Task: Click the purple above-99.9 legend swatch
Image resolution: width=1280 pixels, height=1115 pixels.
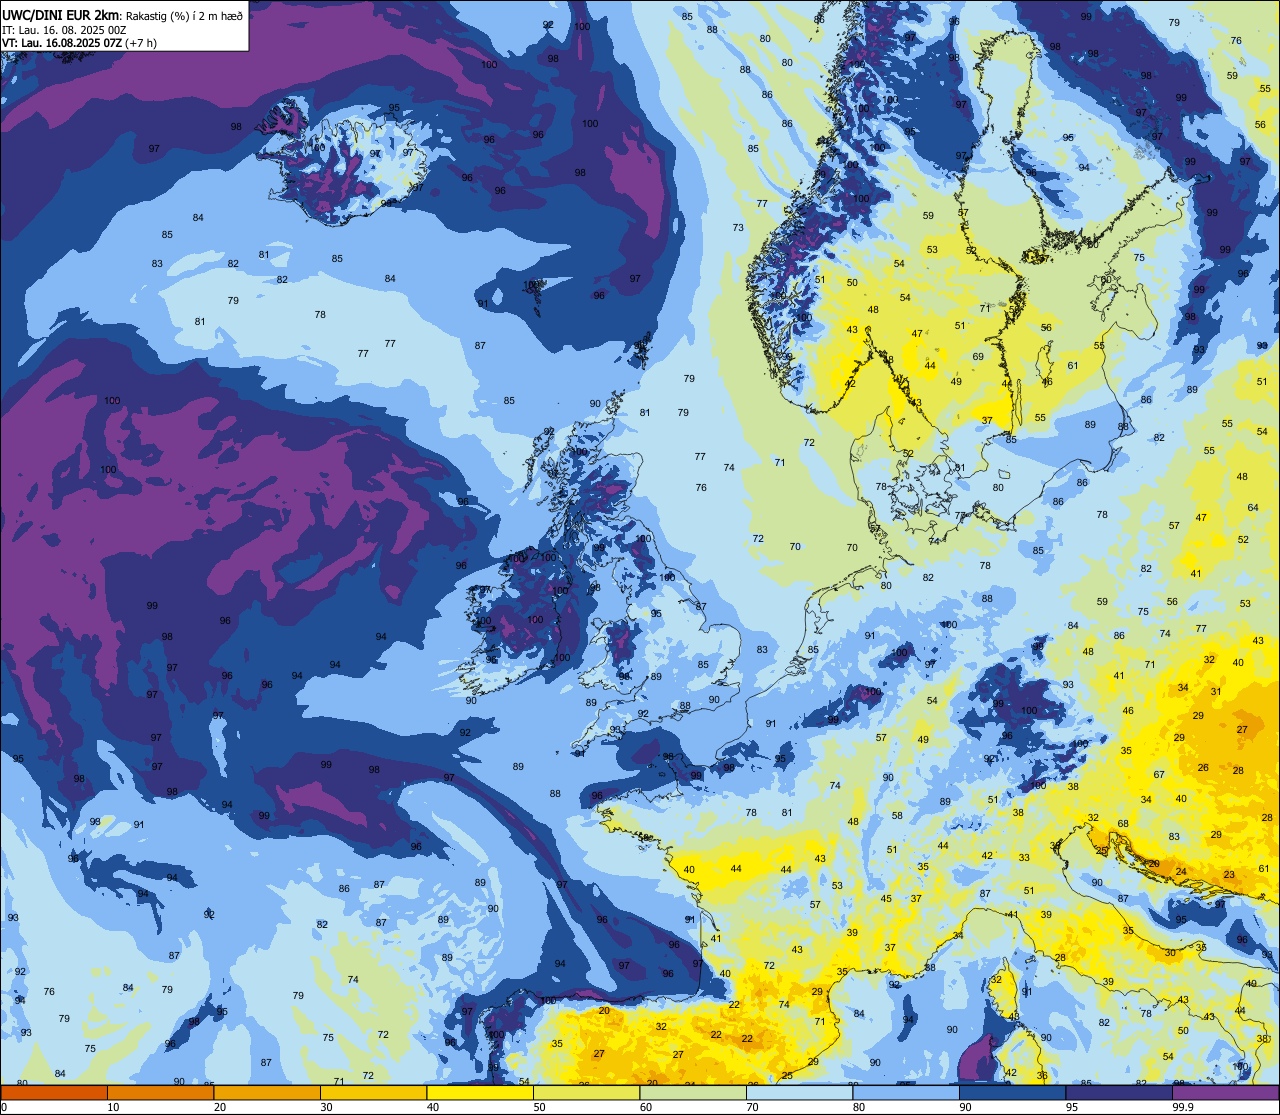Action: (1225, 1092)
